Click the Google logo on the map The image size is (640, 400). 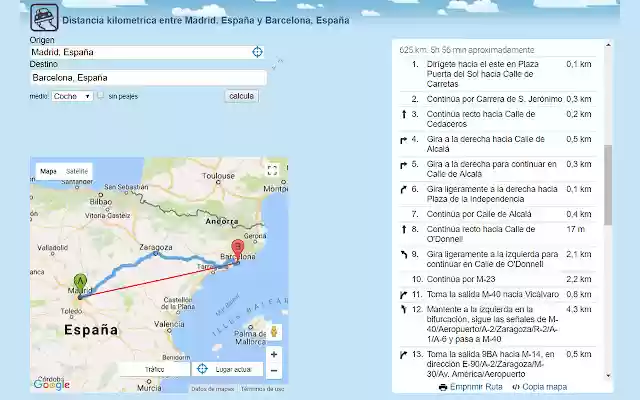pos(51,384)
